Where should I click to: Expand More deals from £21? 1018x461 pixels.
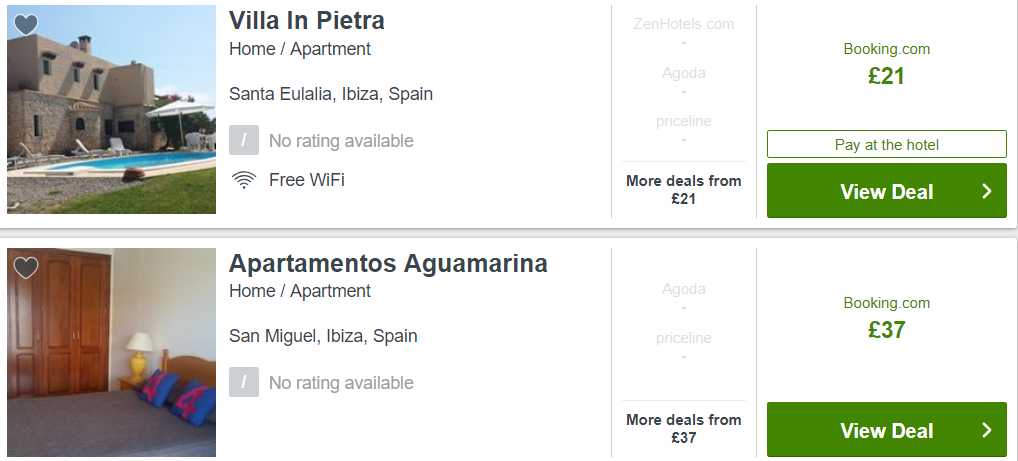tap(684, 190)
